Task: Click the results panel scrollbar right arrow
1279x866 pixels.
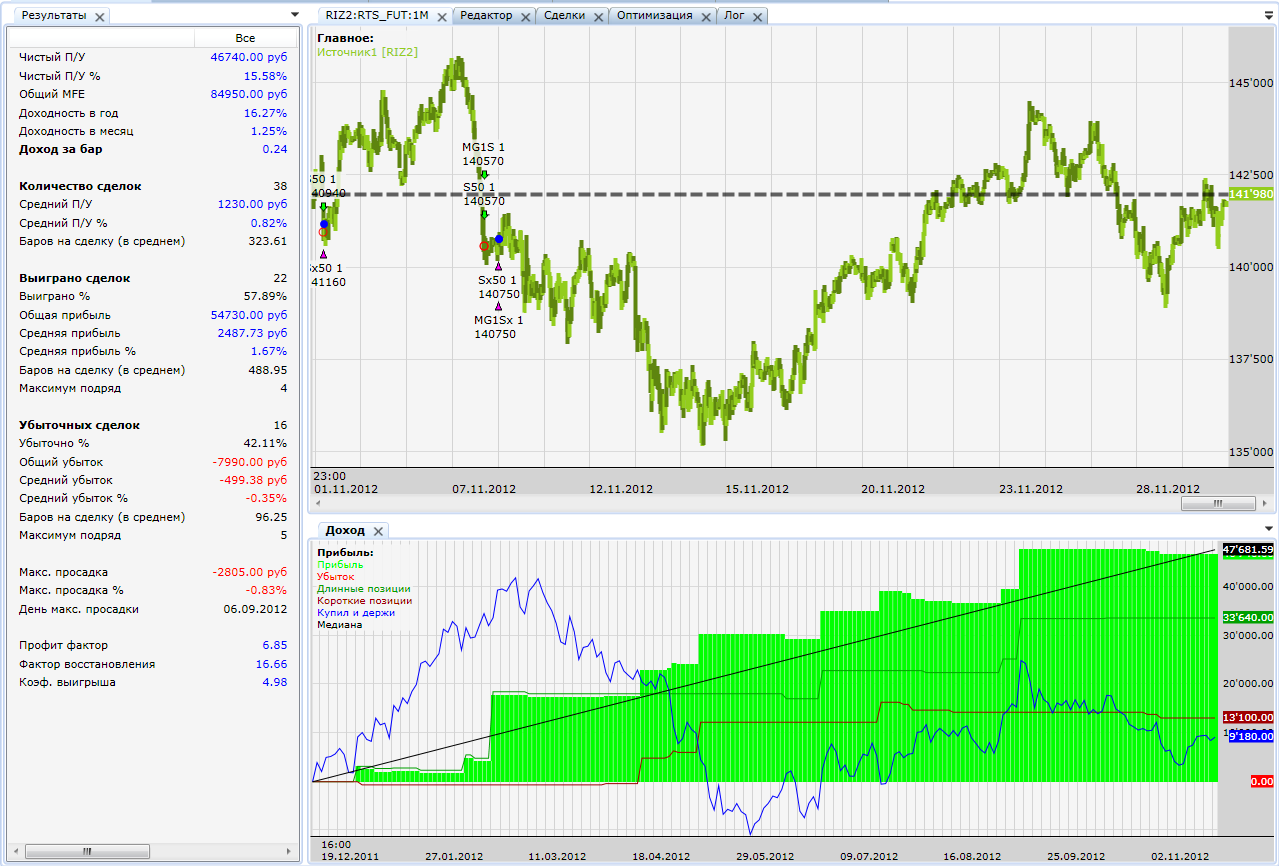Action: (x=291, y=852)
